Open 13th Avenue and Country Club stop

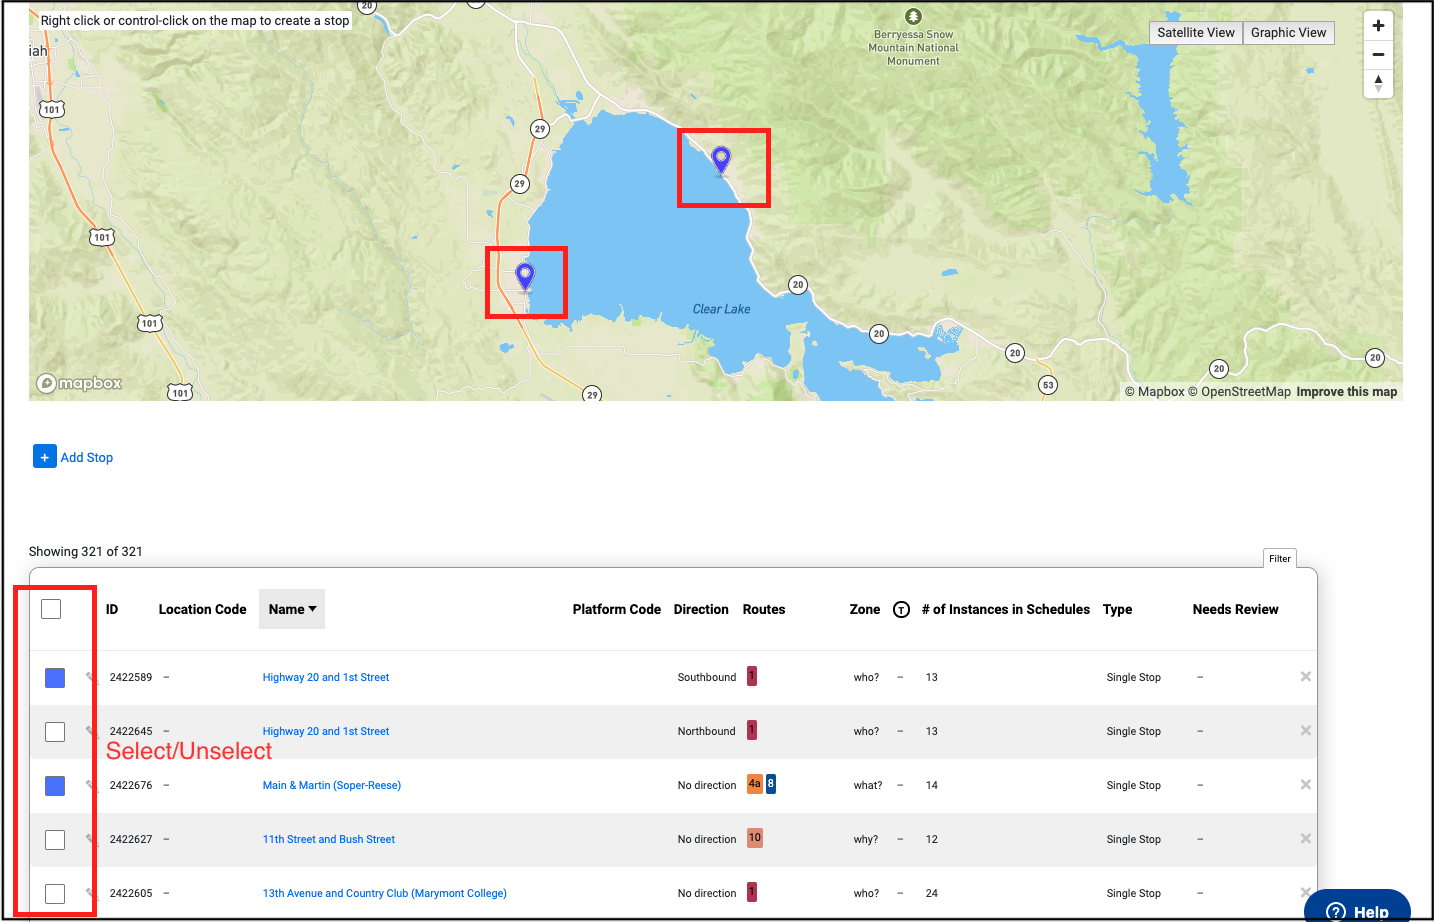click(385, 893)
